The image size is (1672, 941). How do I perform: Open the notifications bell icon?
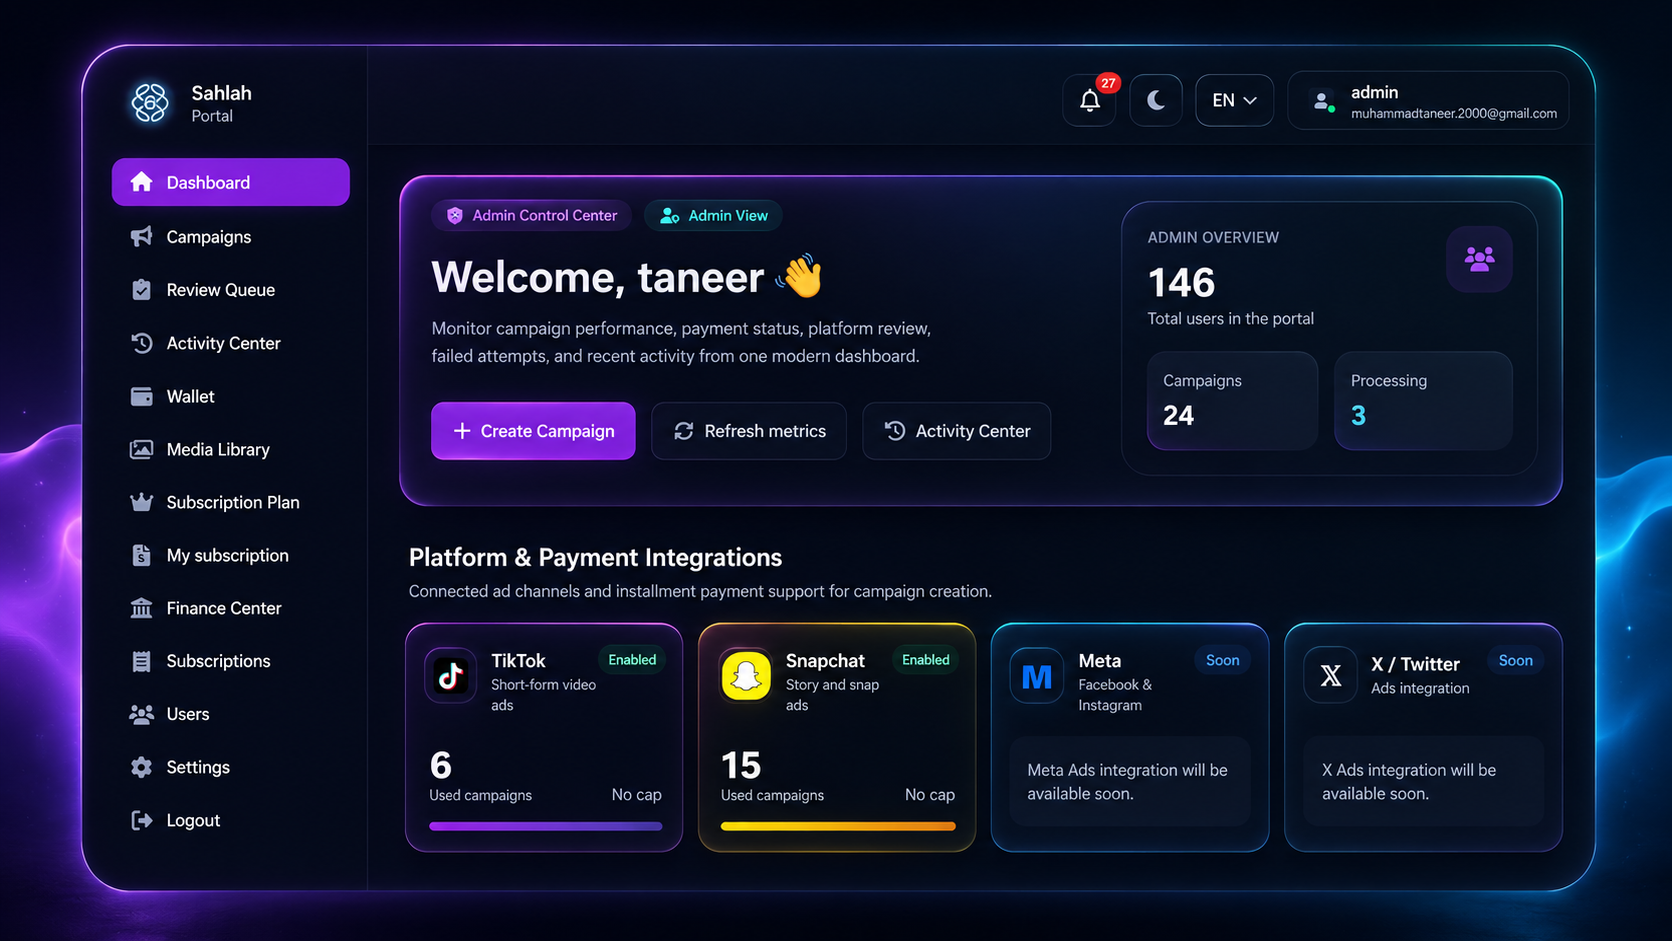[1090, 100]
